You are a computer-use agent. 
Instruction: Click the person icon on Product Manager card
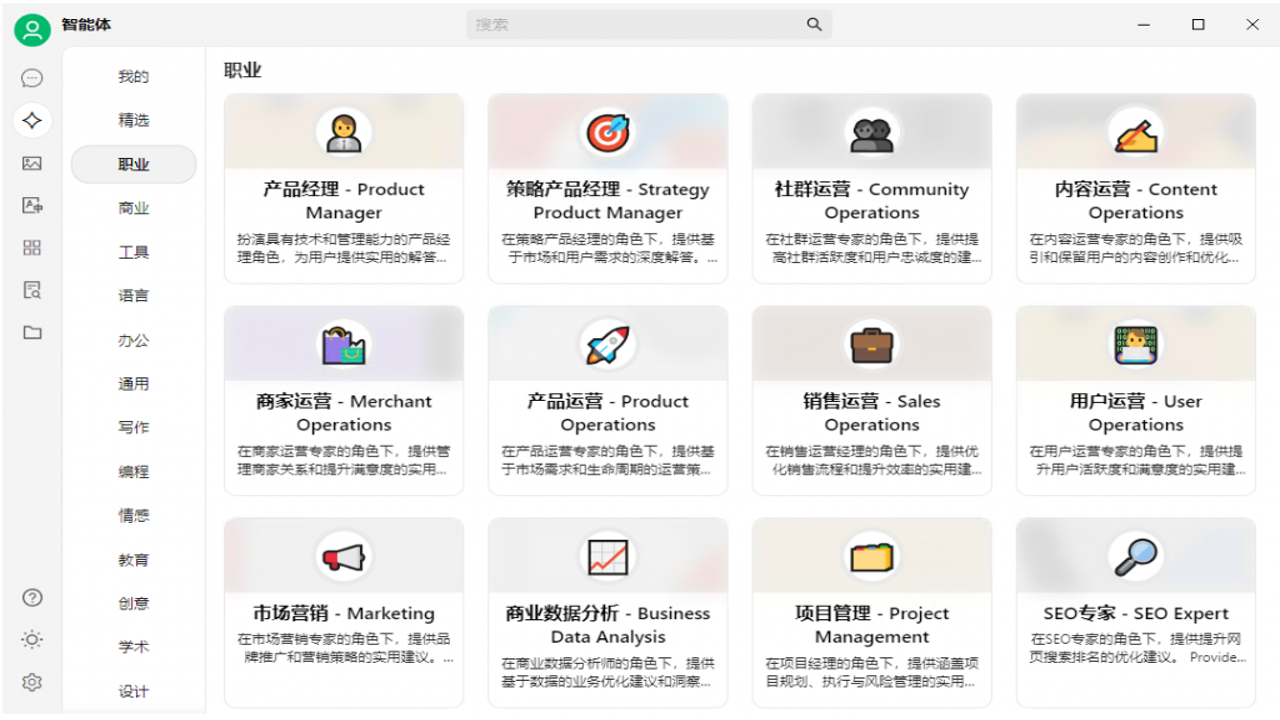(x=344, y=132)
